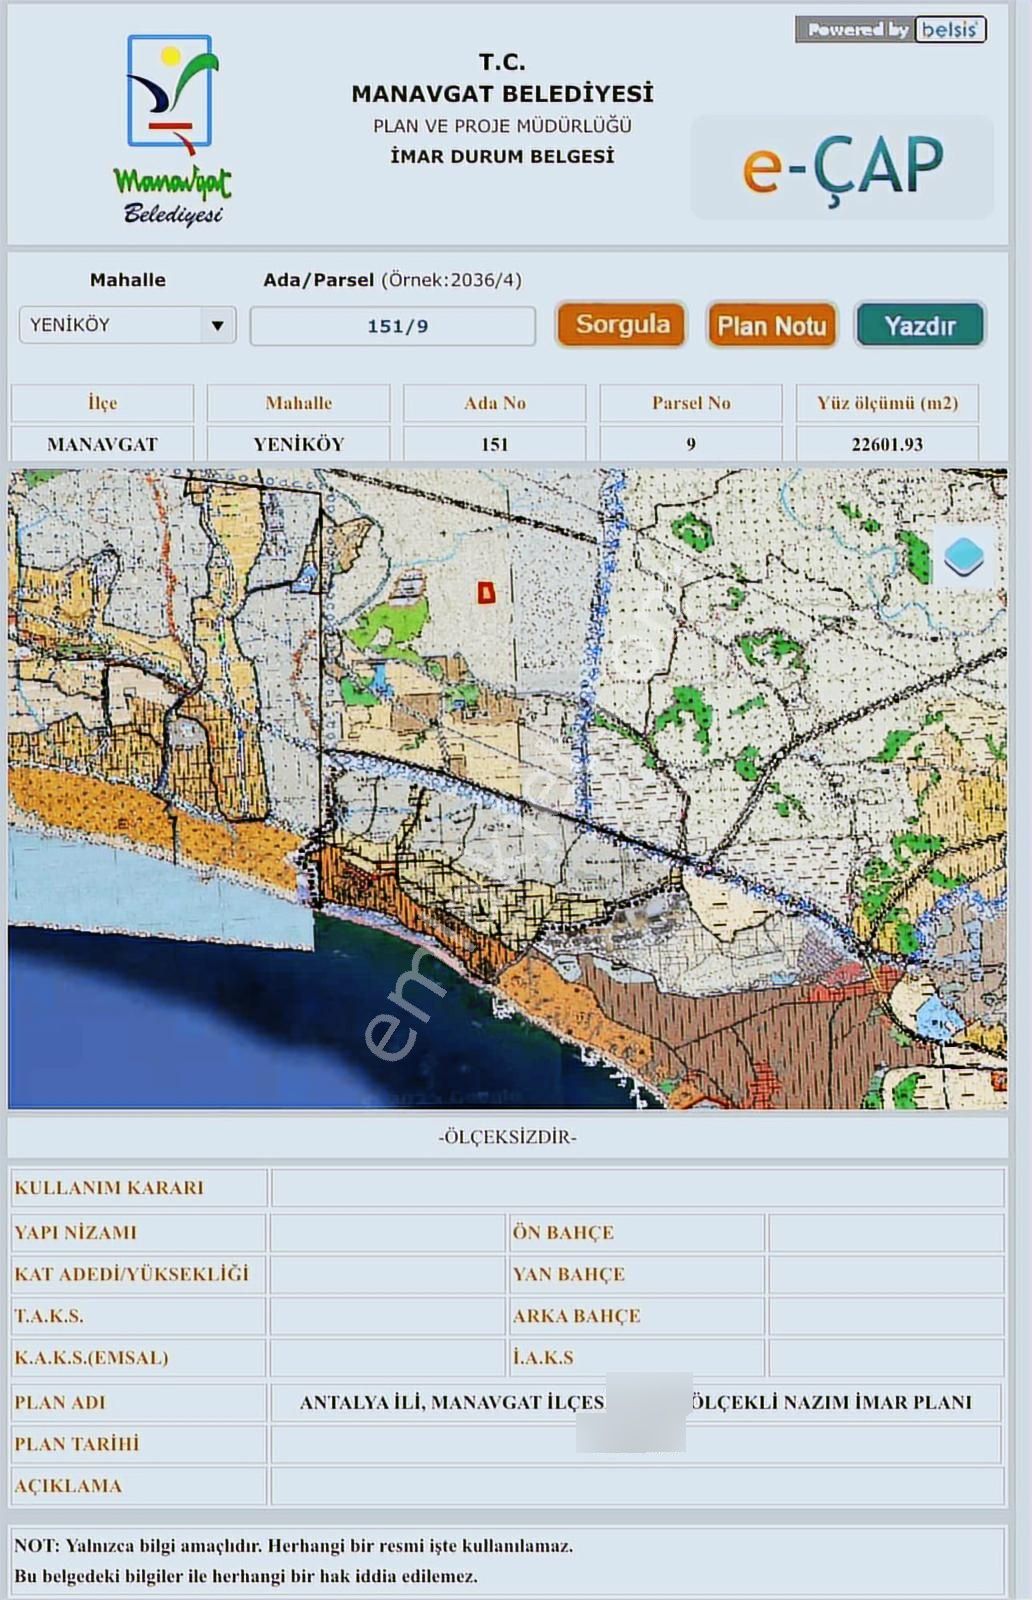Click the MANAVGAT BELEDİYESİ title
This screenshot has width=1032, height=1600.
tap(502, 94)
